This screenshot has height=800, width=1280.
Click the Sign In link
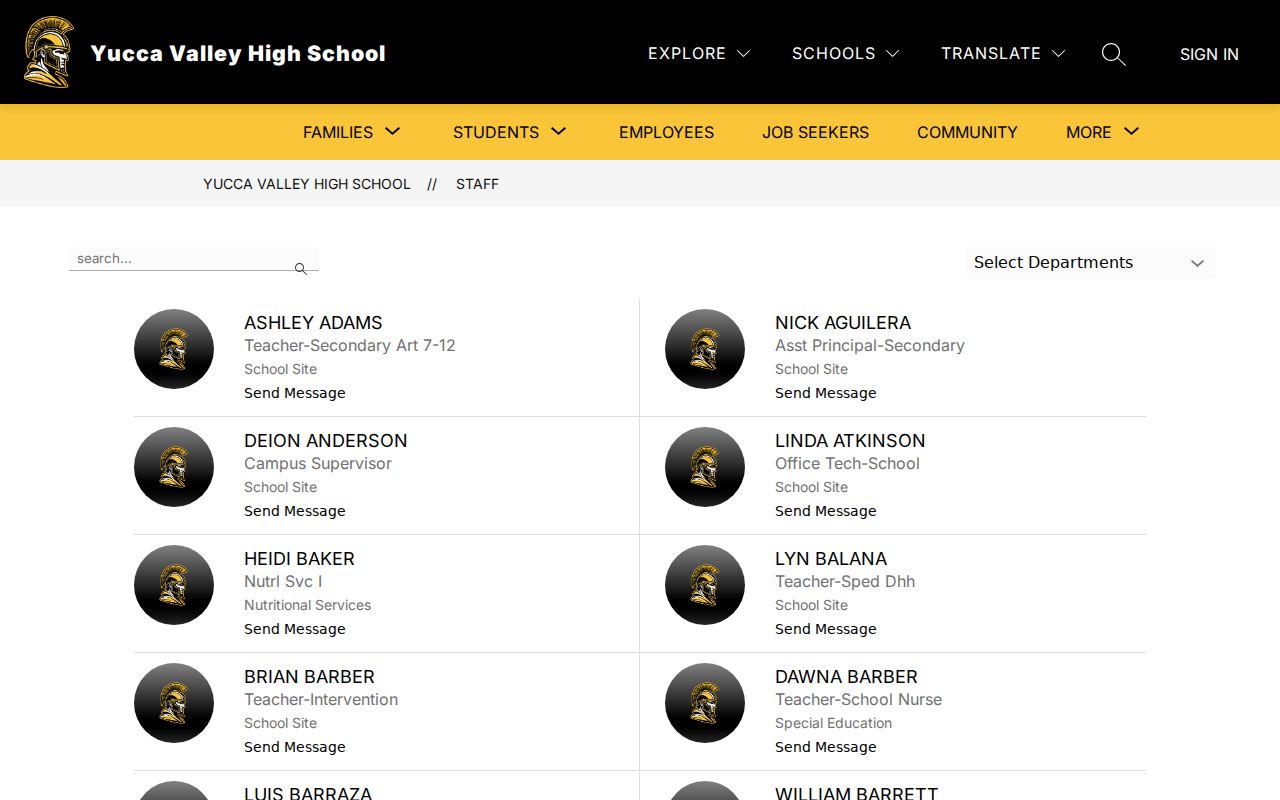pyautogui.click(x=1209, y=54)
